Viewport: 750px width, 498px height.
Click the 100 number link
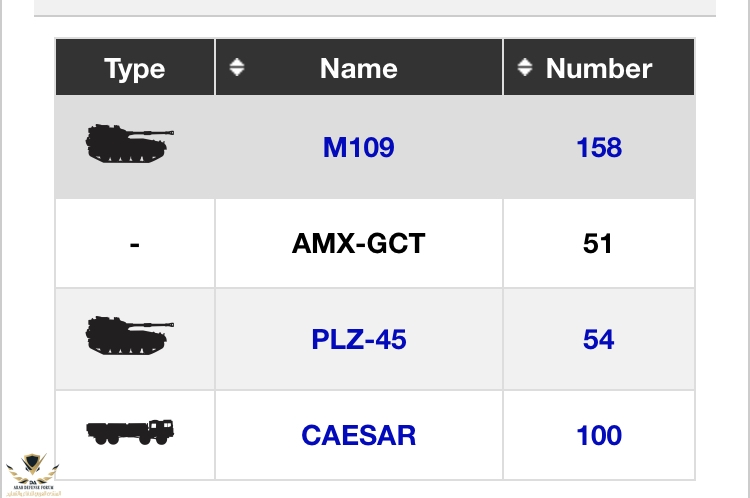(x=598, y=435)
